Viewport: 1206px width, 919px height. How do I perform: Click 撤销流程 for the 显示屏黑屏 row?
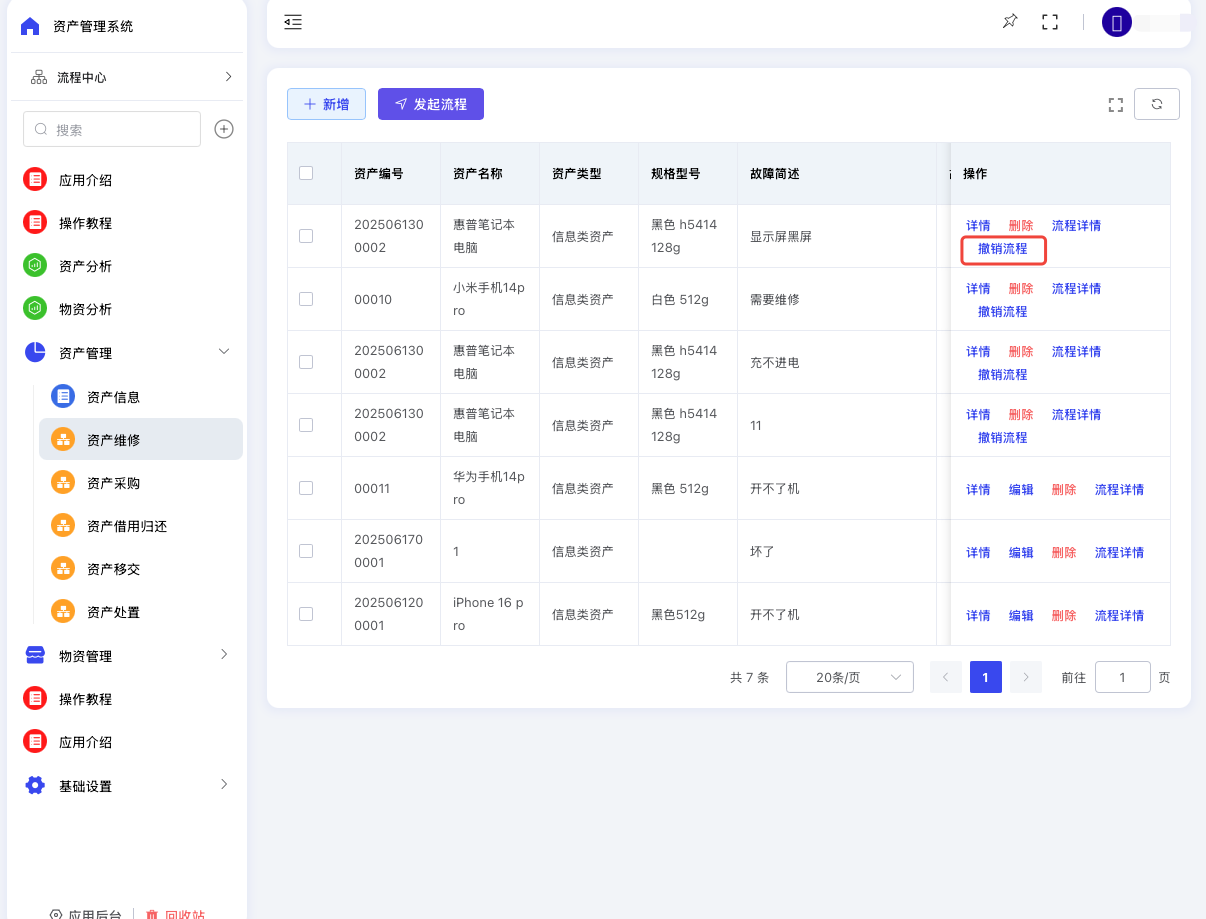click(x=1003, y=249)
